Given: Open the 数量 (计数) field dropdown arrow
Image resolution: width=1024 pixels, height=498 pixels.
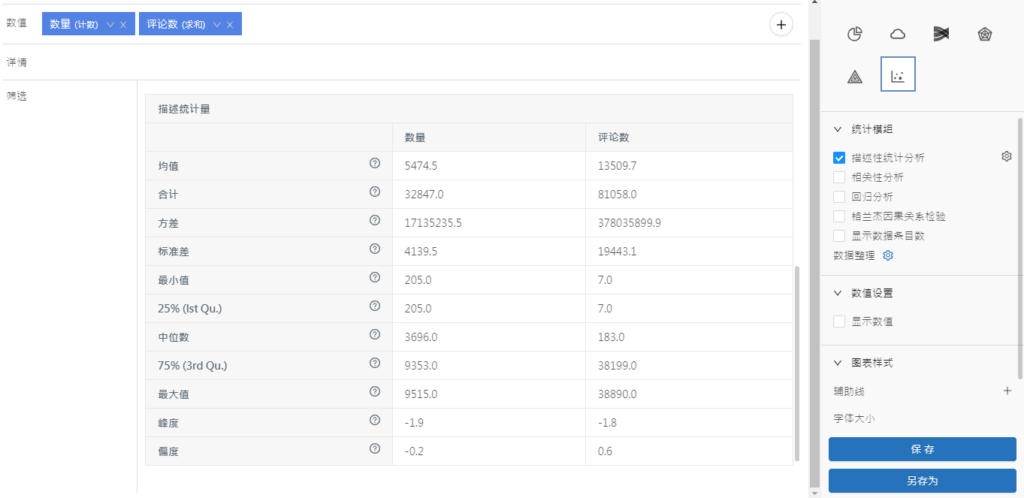Looking at the screenshot, I should pyautogui.click(x=110, y=24).
